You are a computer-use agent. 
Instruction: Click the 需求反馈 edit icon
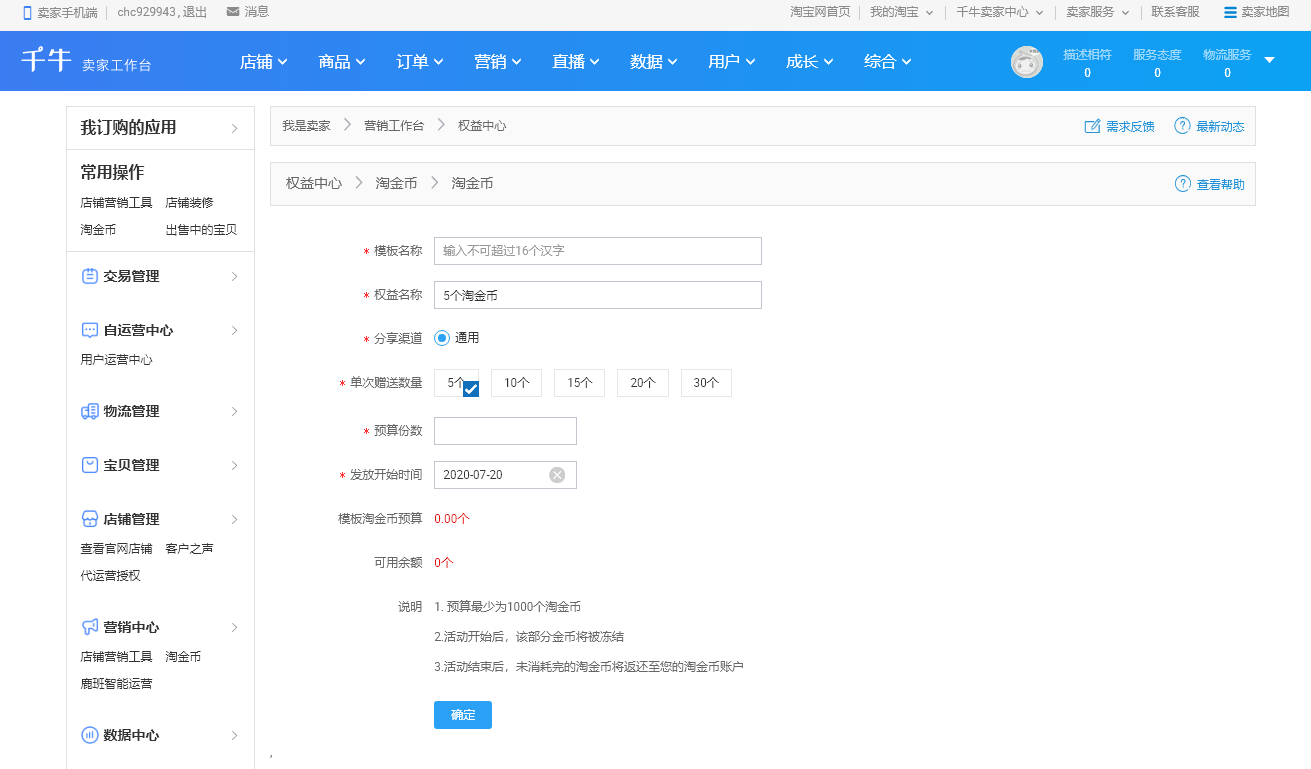tap(1092, 126)
